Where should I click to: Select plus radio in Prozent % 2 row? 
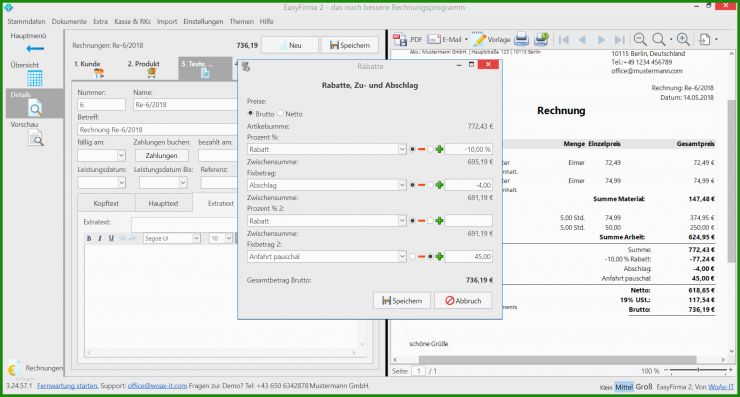(x=430, y=220)
